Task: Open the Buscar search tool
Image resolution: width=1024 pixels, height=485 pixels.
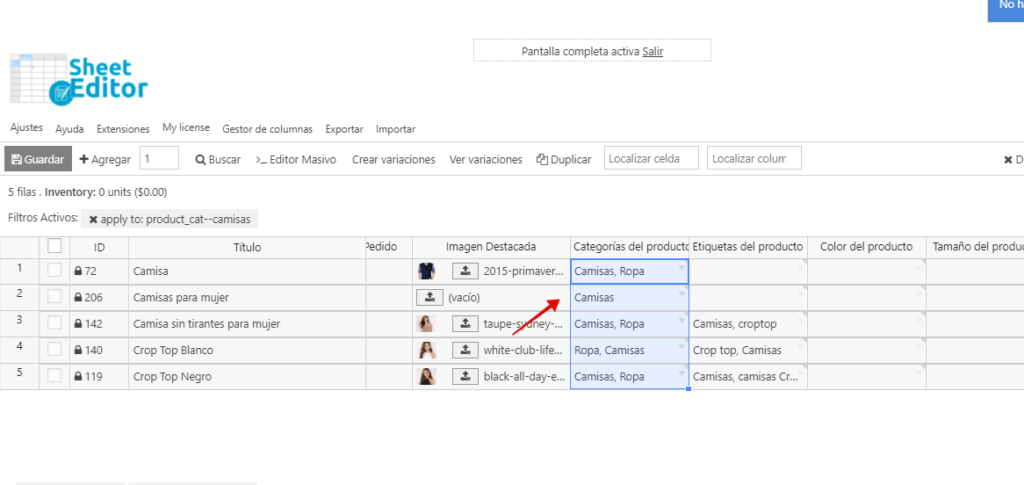Action: (218, 159)
